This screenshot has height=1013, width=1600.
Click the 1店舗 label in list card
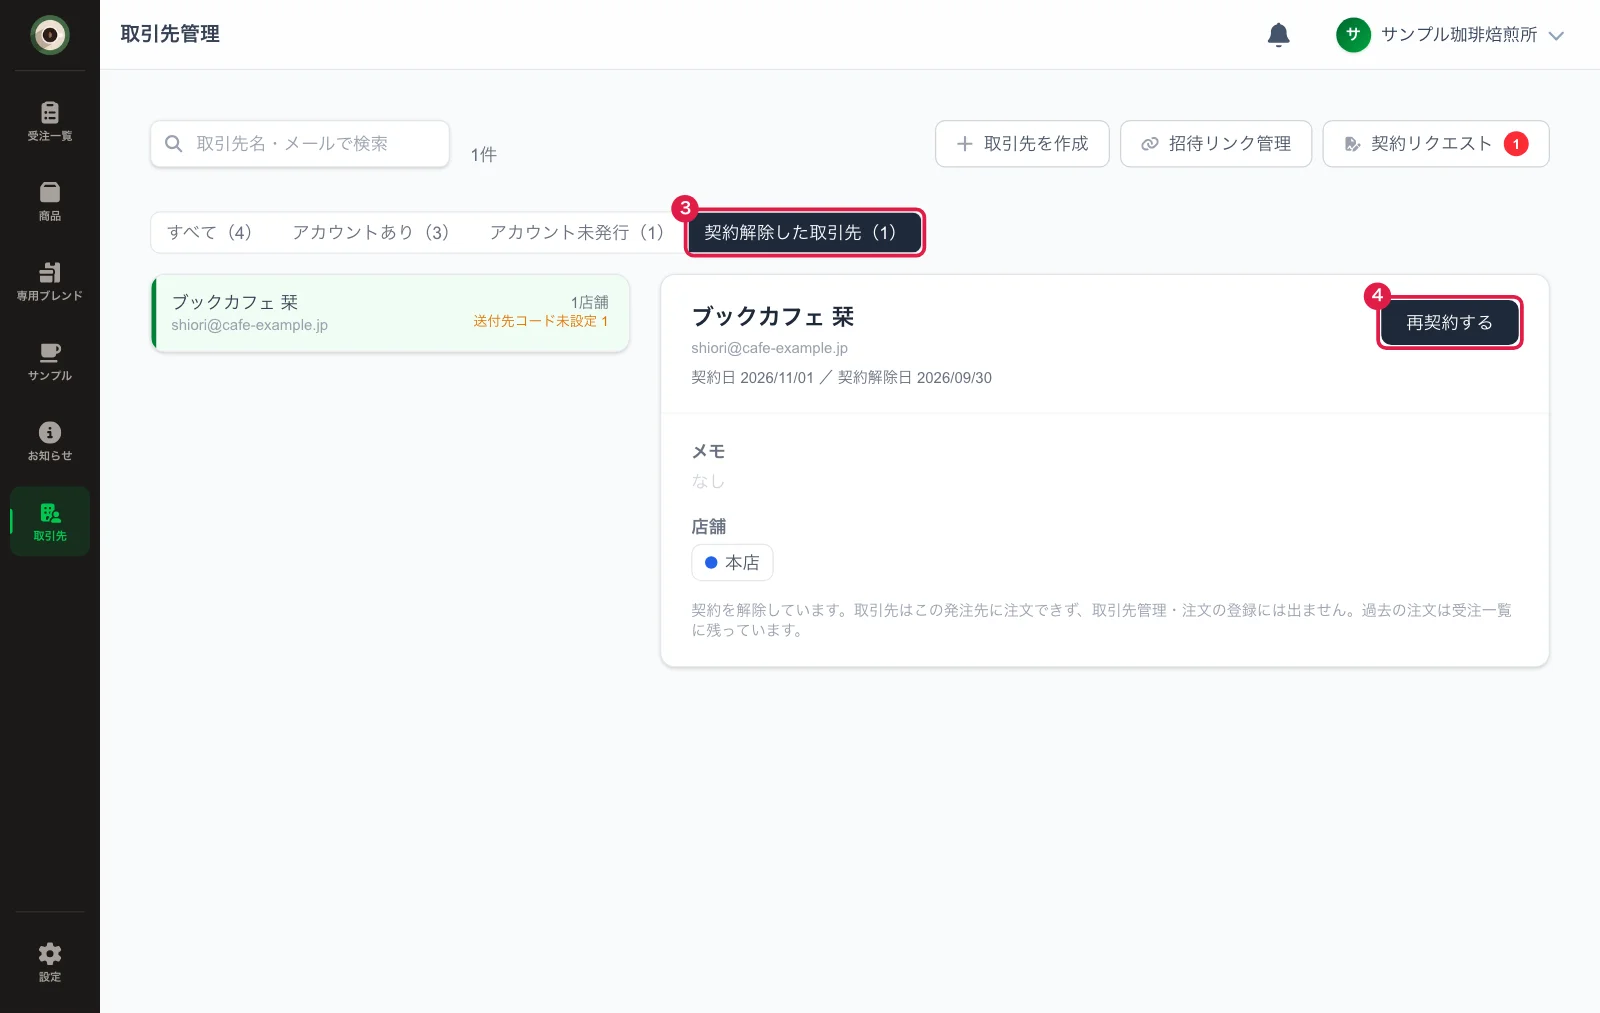click(x=590, y=302)
